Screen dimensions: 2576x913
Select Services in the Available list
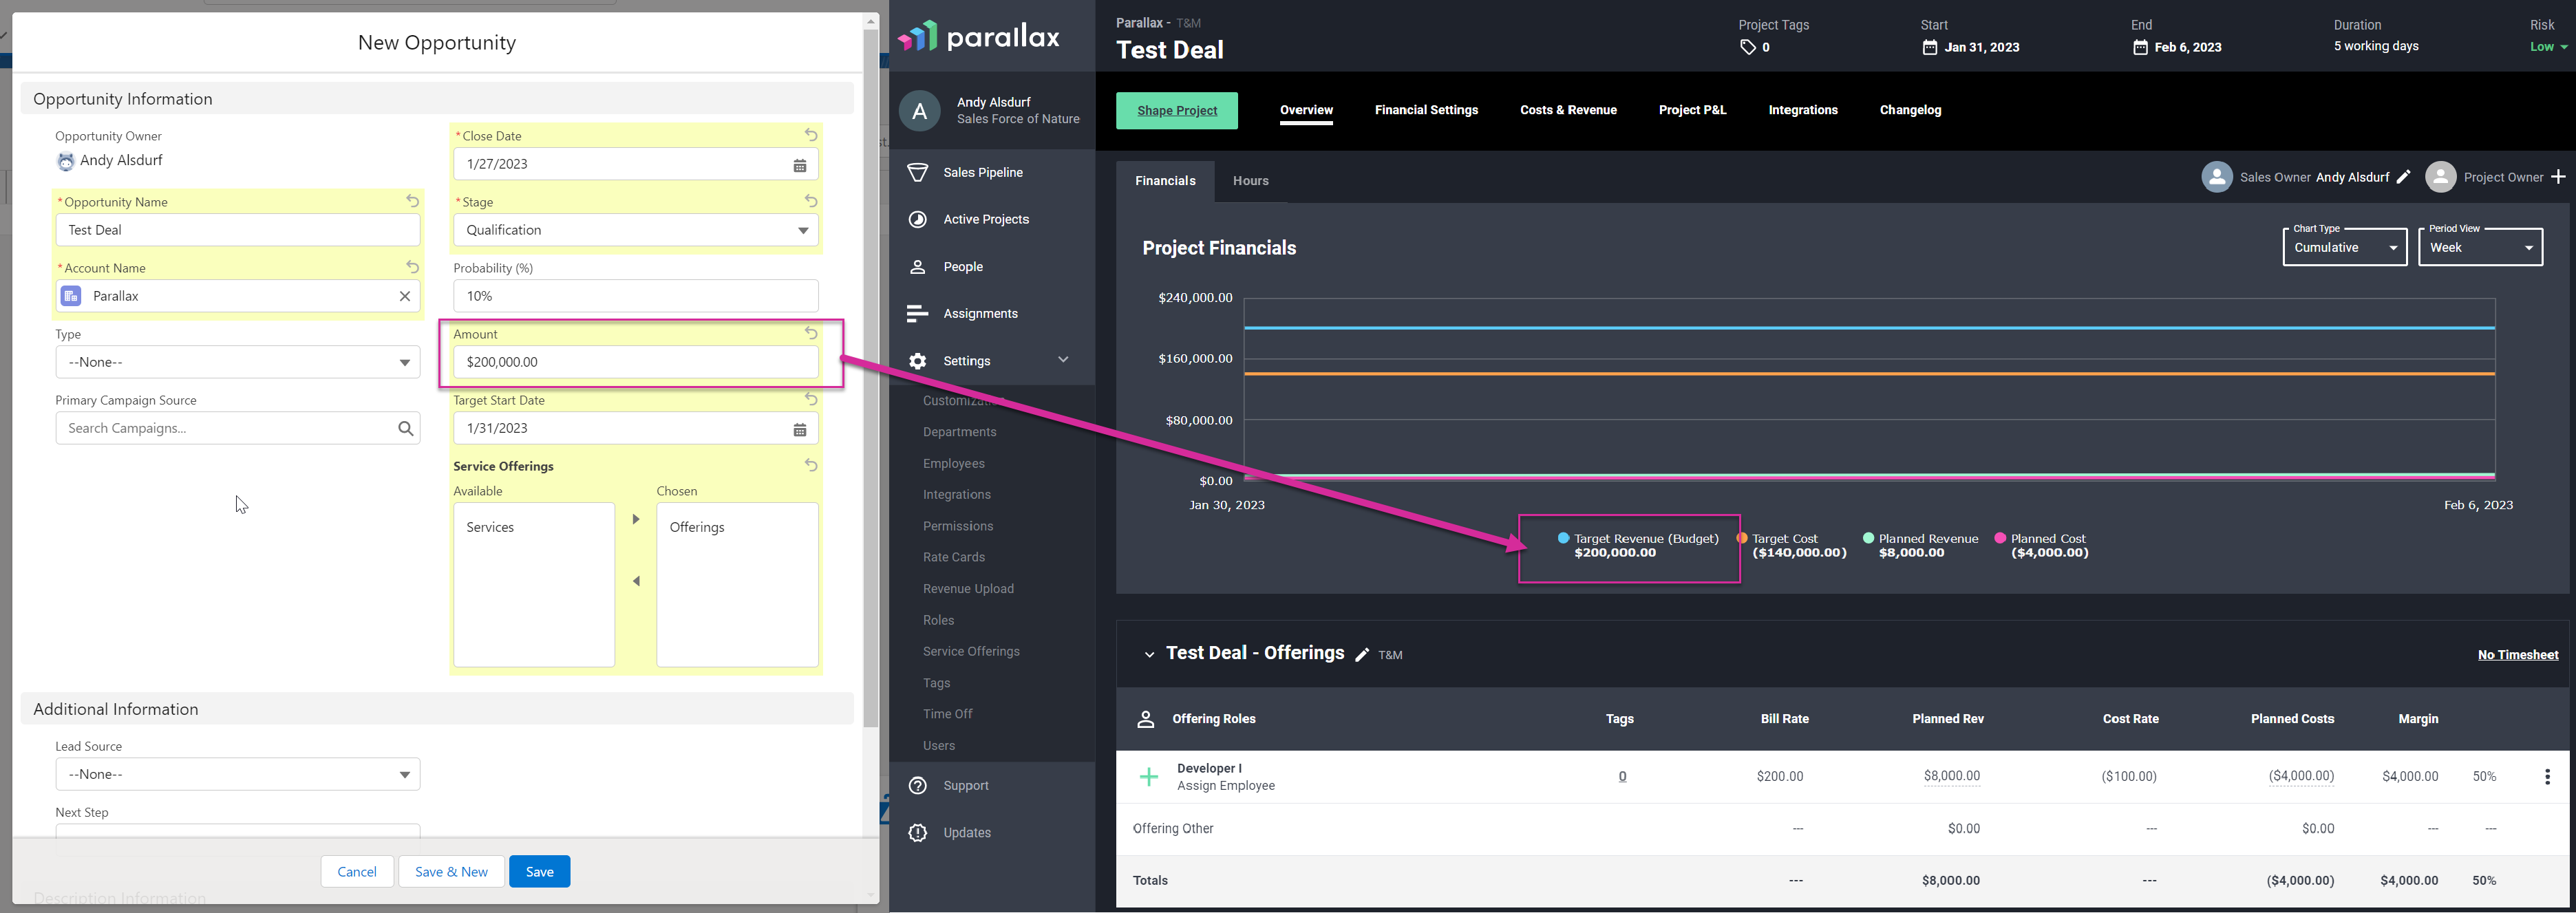490,527
